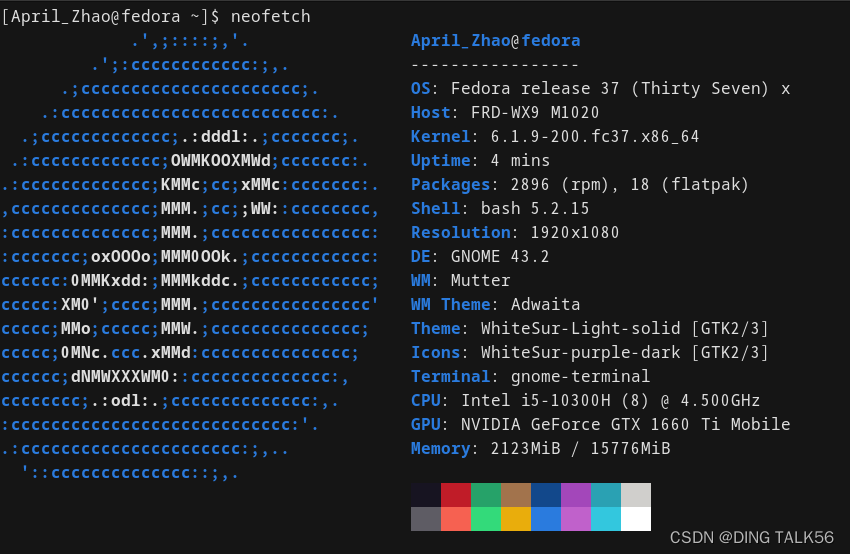The height and width of the screenshot is (554, 850).
Task: Click the bright blue color swatch
Action: 546,519
